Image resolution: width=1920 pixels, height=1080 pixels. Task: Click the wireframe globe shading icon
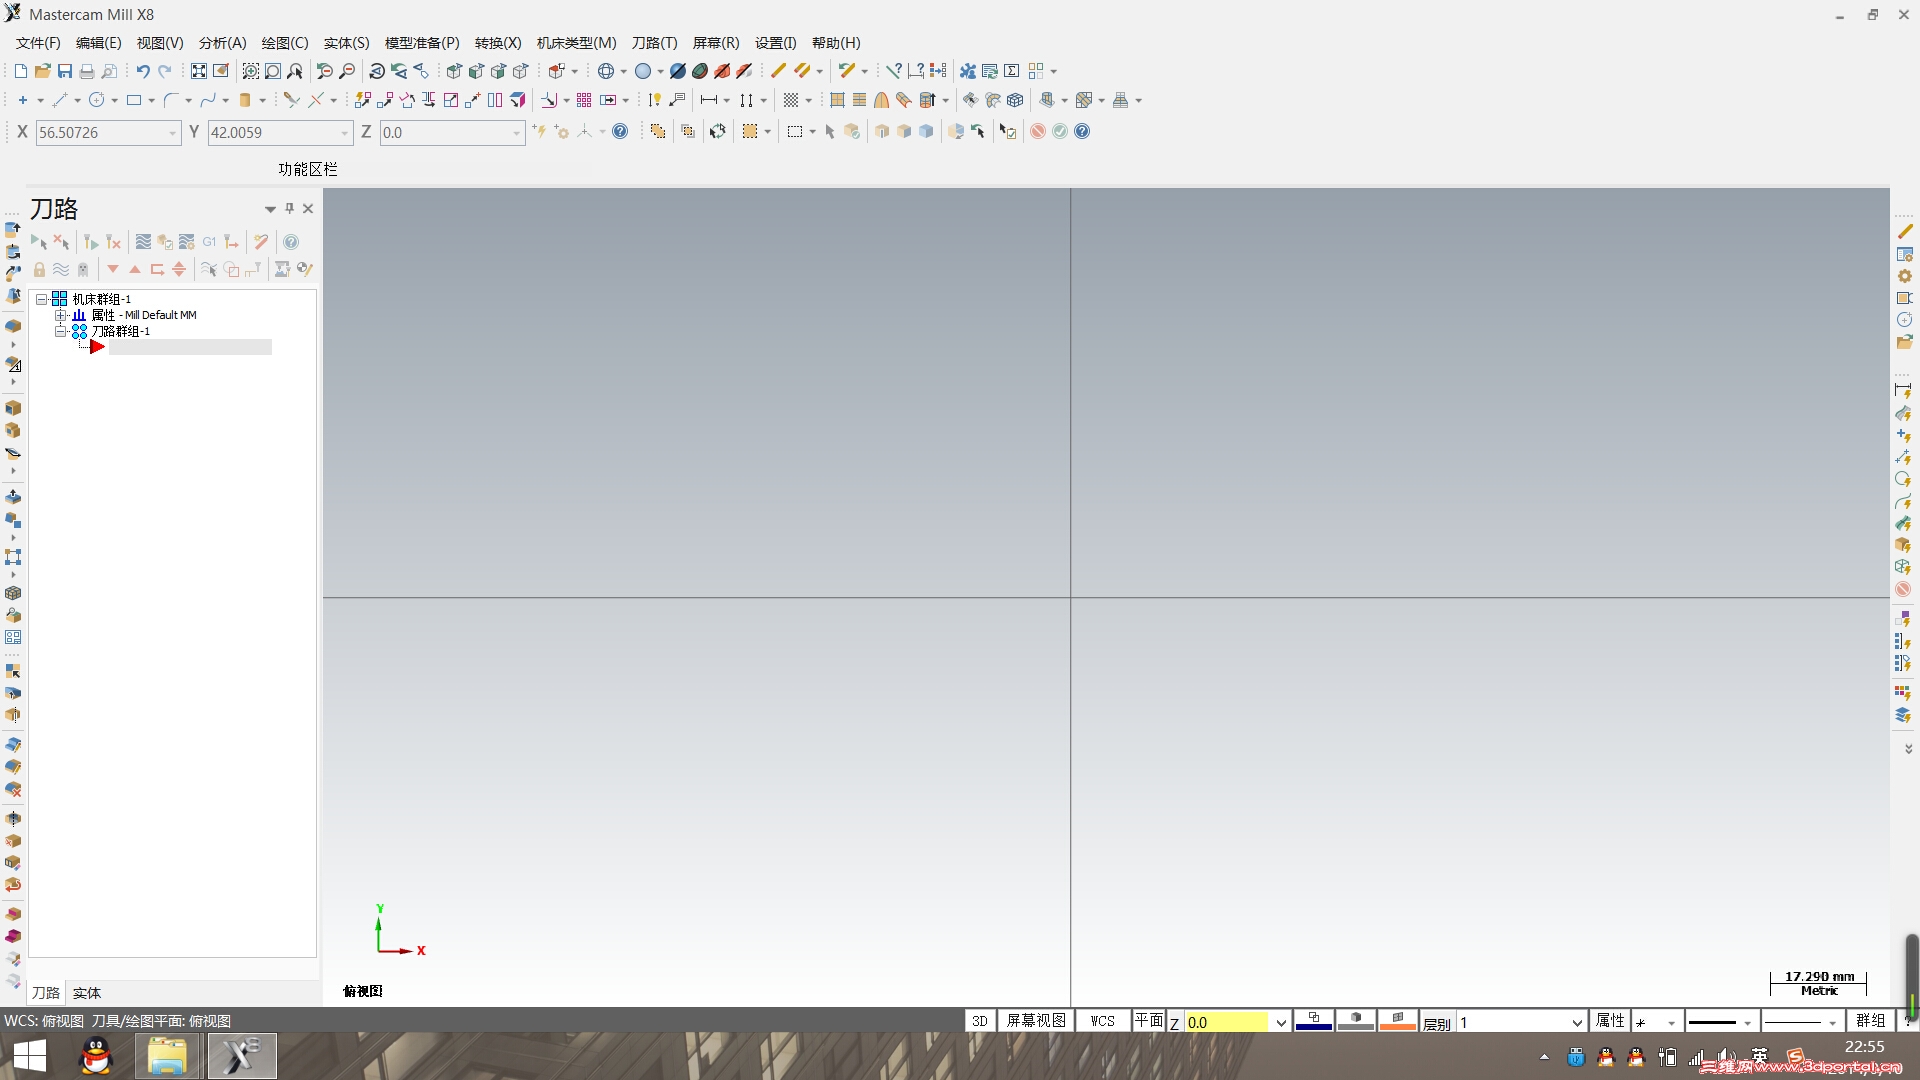pyautogui.click(x=605, y=71)
